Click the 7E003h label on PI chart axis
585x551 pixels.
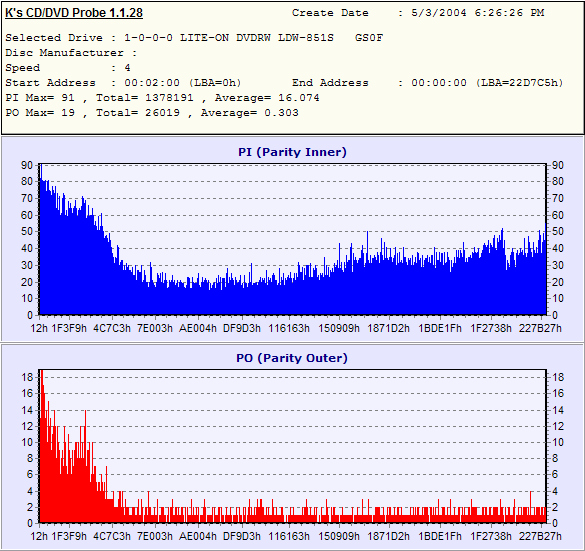tap(155, 328)
